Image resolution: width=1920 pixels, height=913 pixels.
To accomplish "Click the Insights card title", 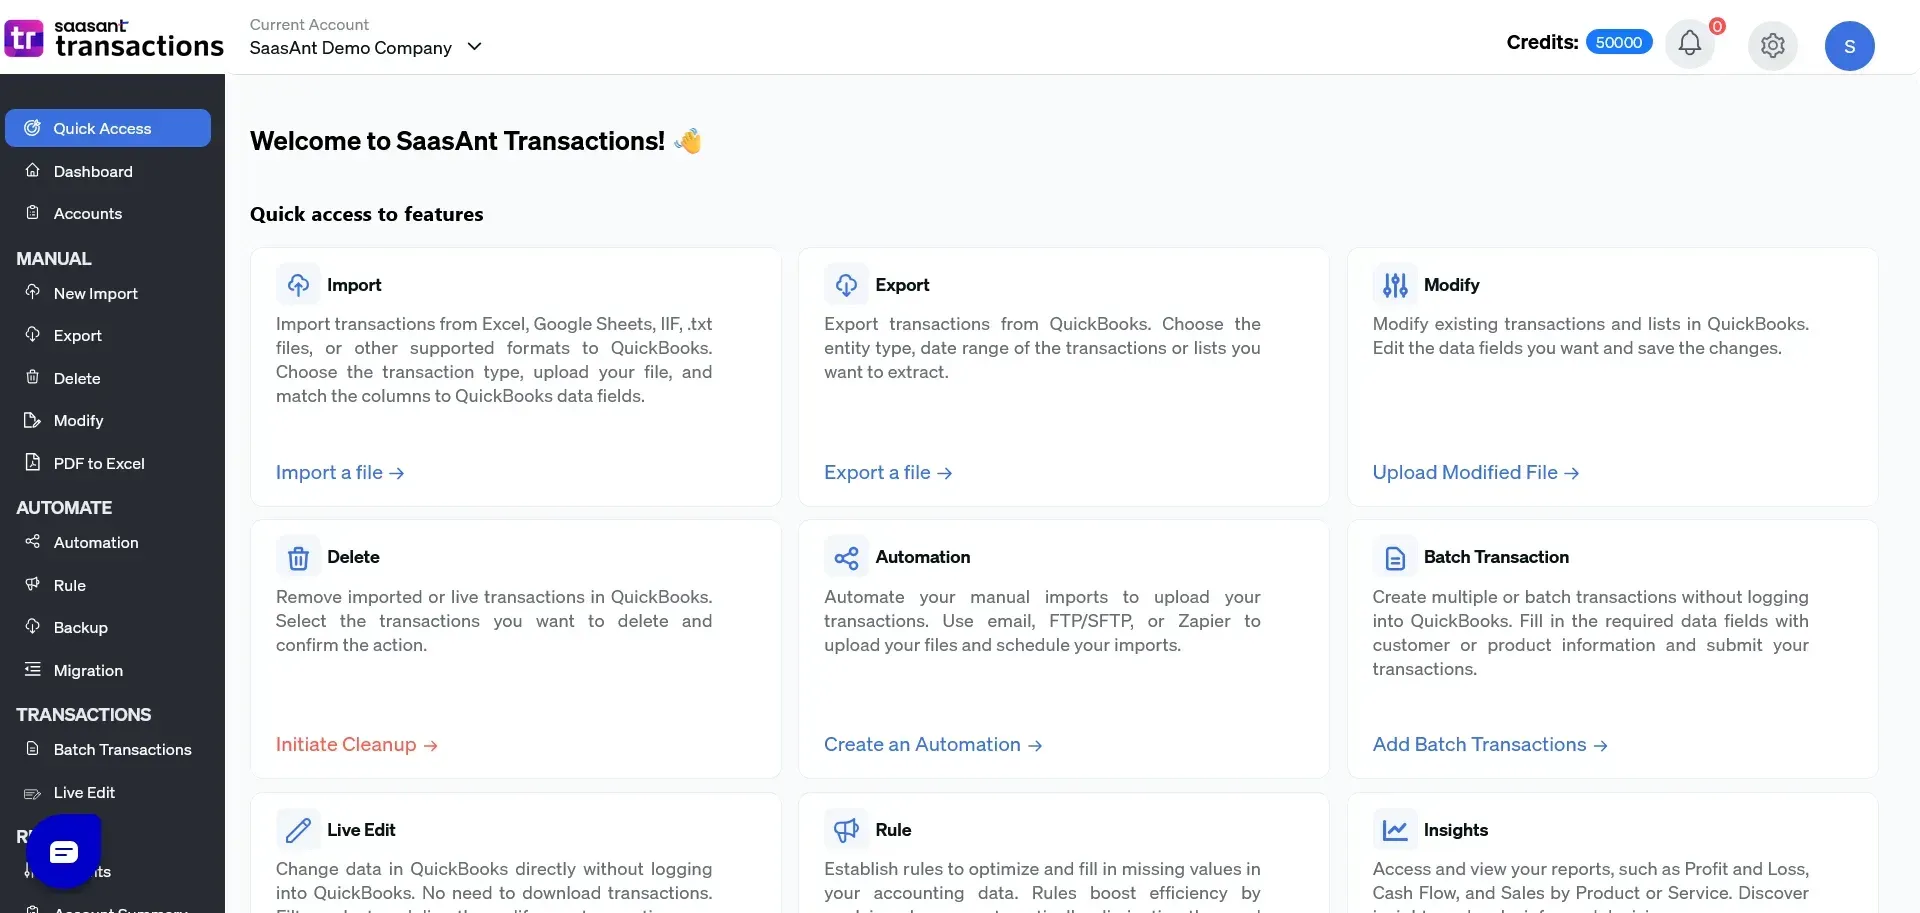I will (x=1455, y=830).
